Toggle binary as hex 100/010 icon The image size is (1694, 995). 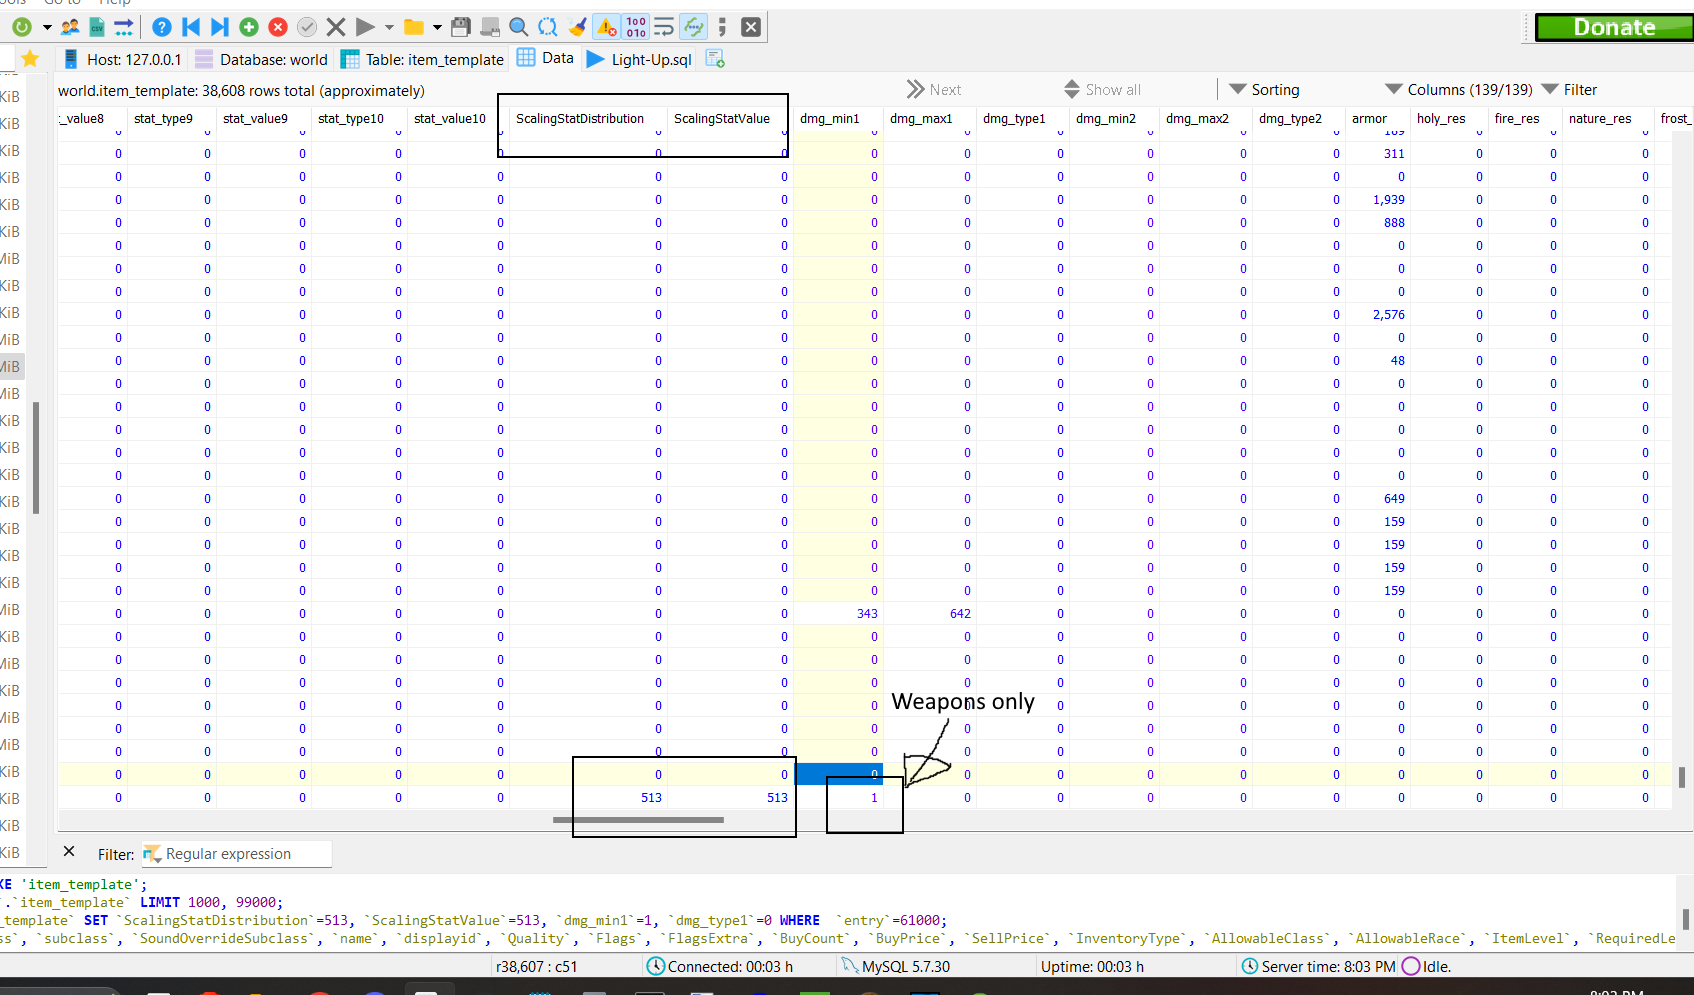[x=636, y=27]
